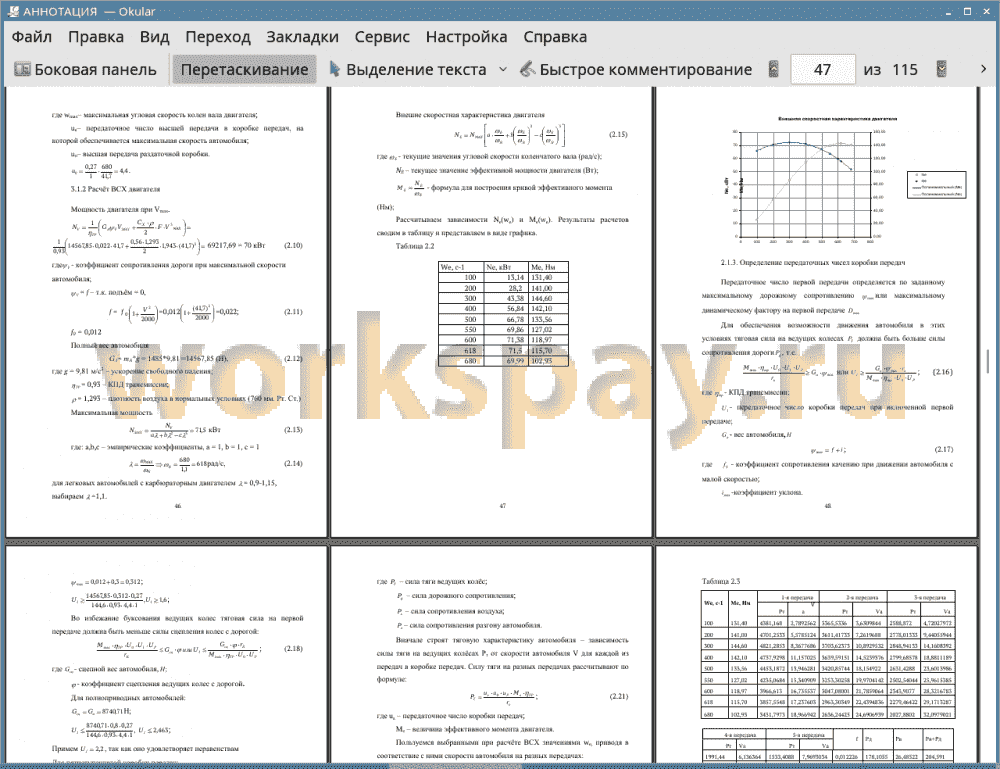Click the Okular application icon in title bar
Viewport: 1000px width, 769px height.
[x=11, y=11]
